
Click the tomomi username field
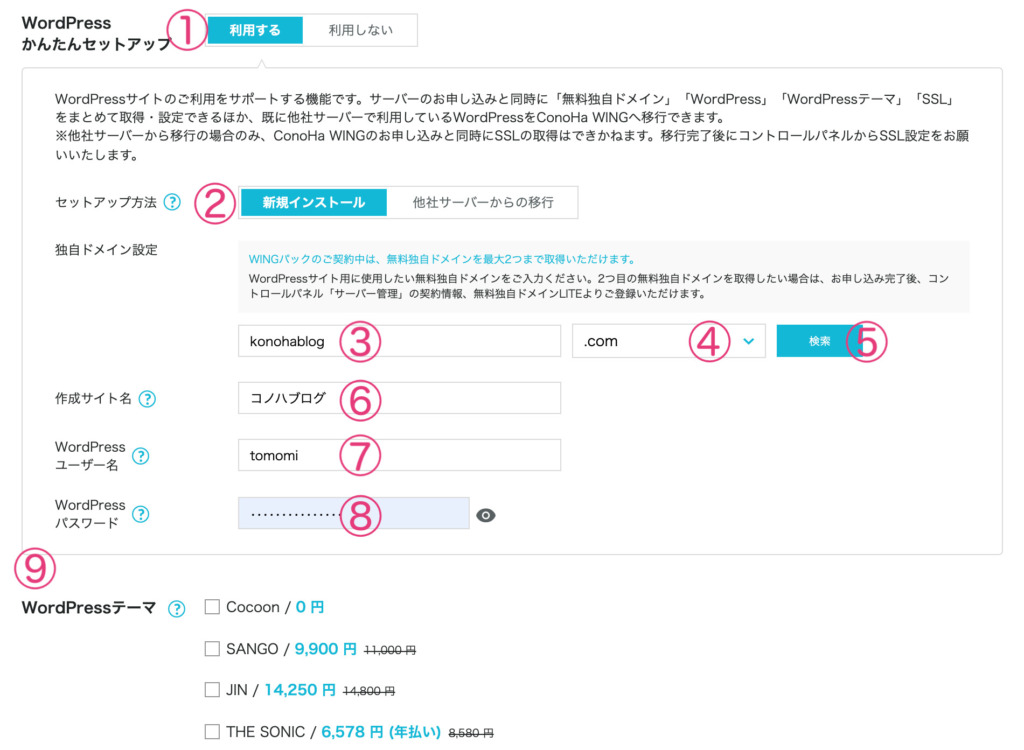pyautogui.click(x=399, y=455)
